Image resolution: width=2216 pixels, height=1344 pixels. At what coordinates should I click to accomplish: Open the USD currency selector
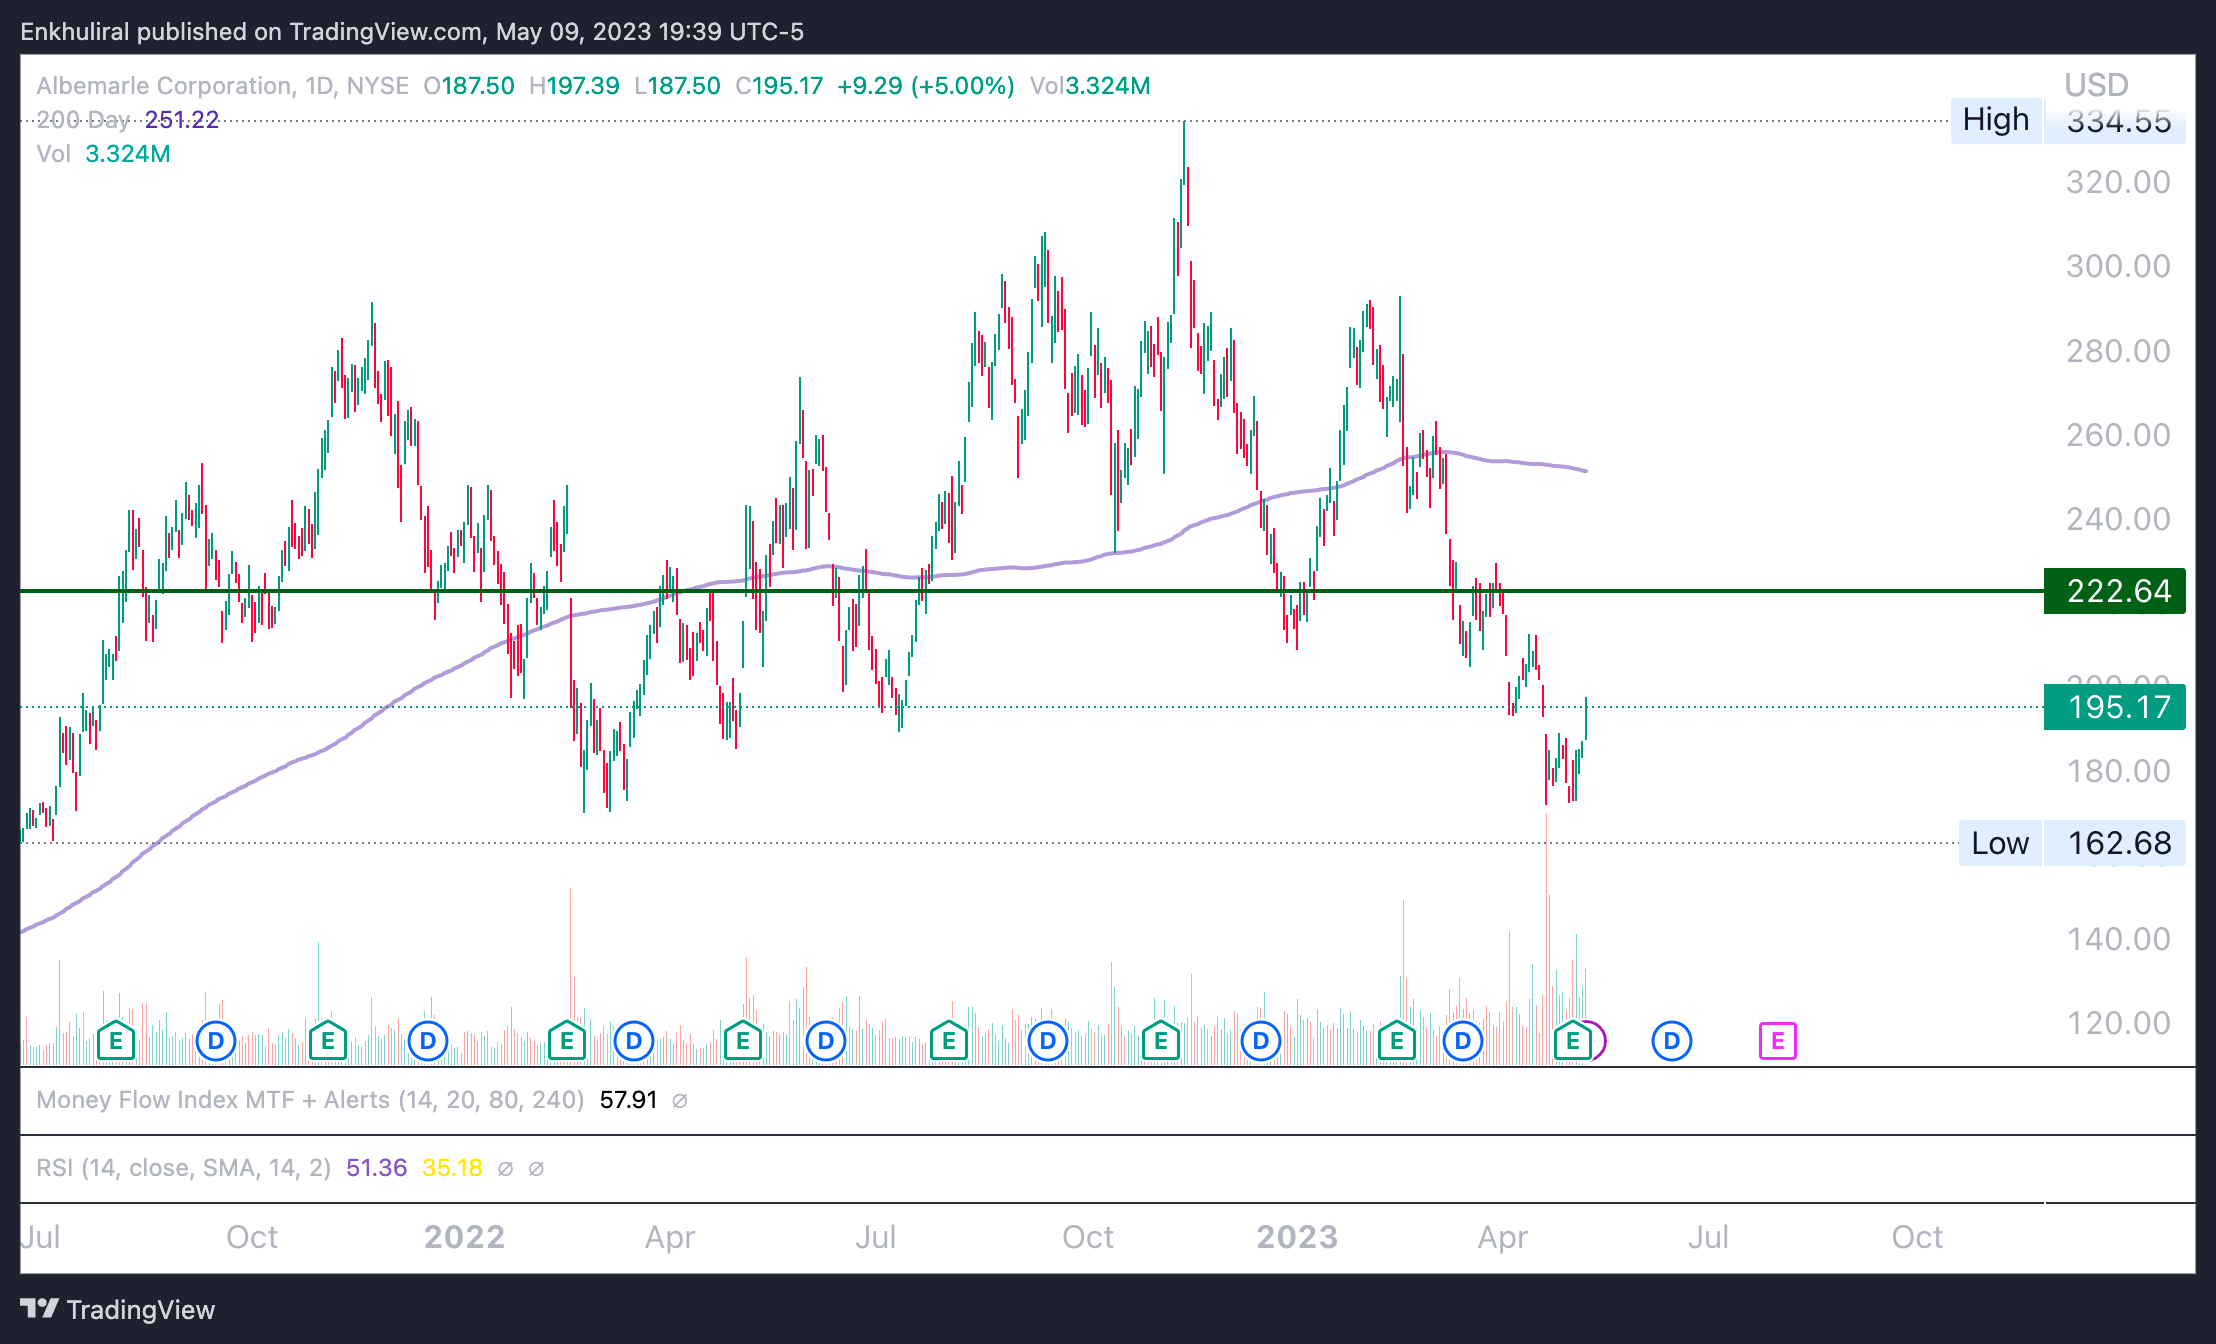[x=2096, y=85]
